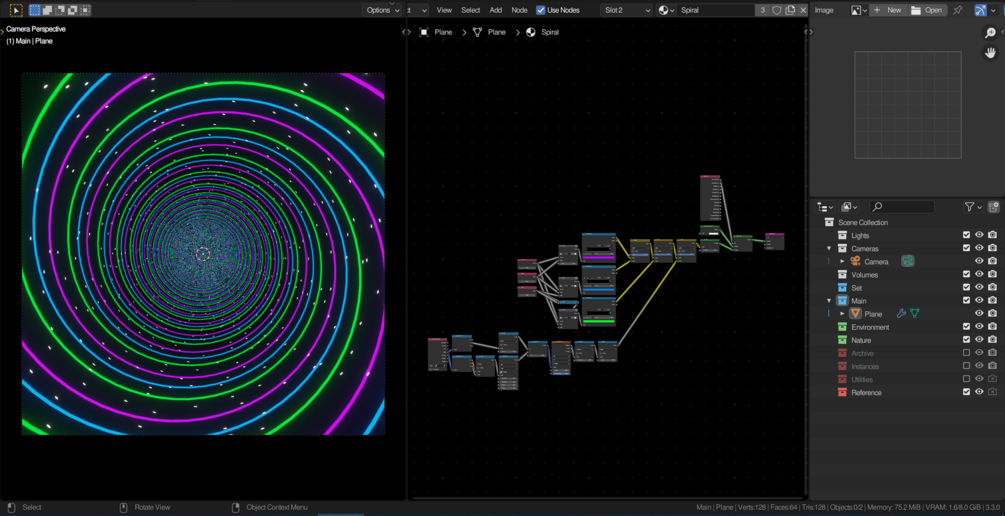Click the node editor horizontal scrollbar

coord(608,497)
